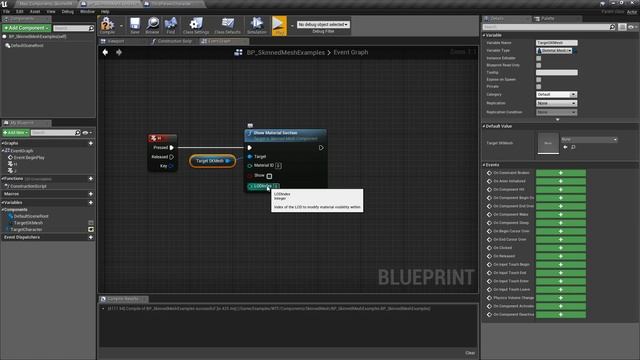Add On Clicked event with plus
Viewport: 640px width, 360px height.
[x=561, y=248]
